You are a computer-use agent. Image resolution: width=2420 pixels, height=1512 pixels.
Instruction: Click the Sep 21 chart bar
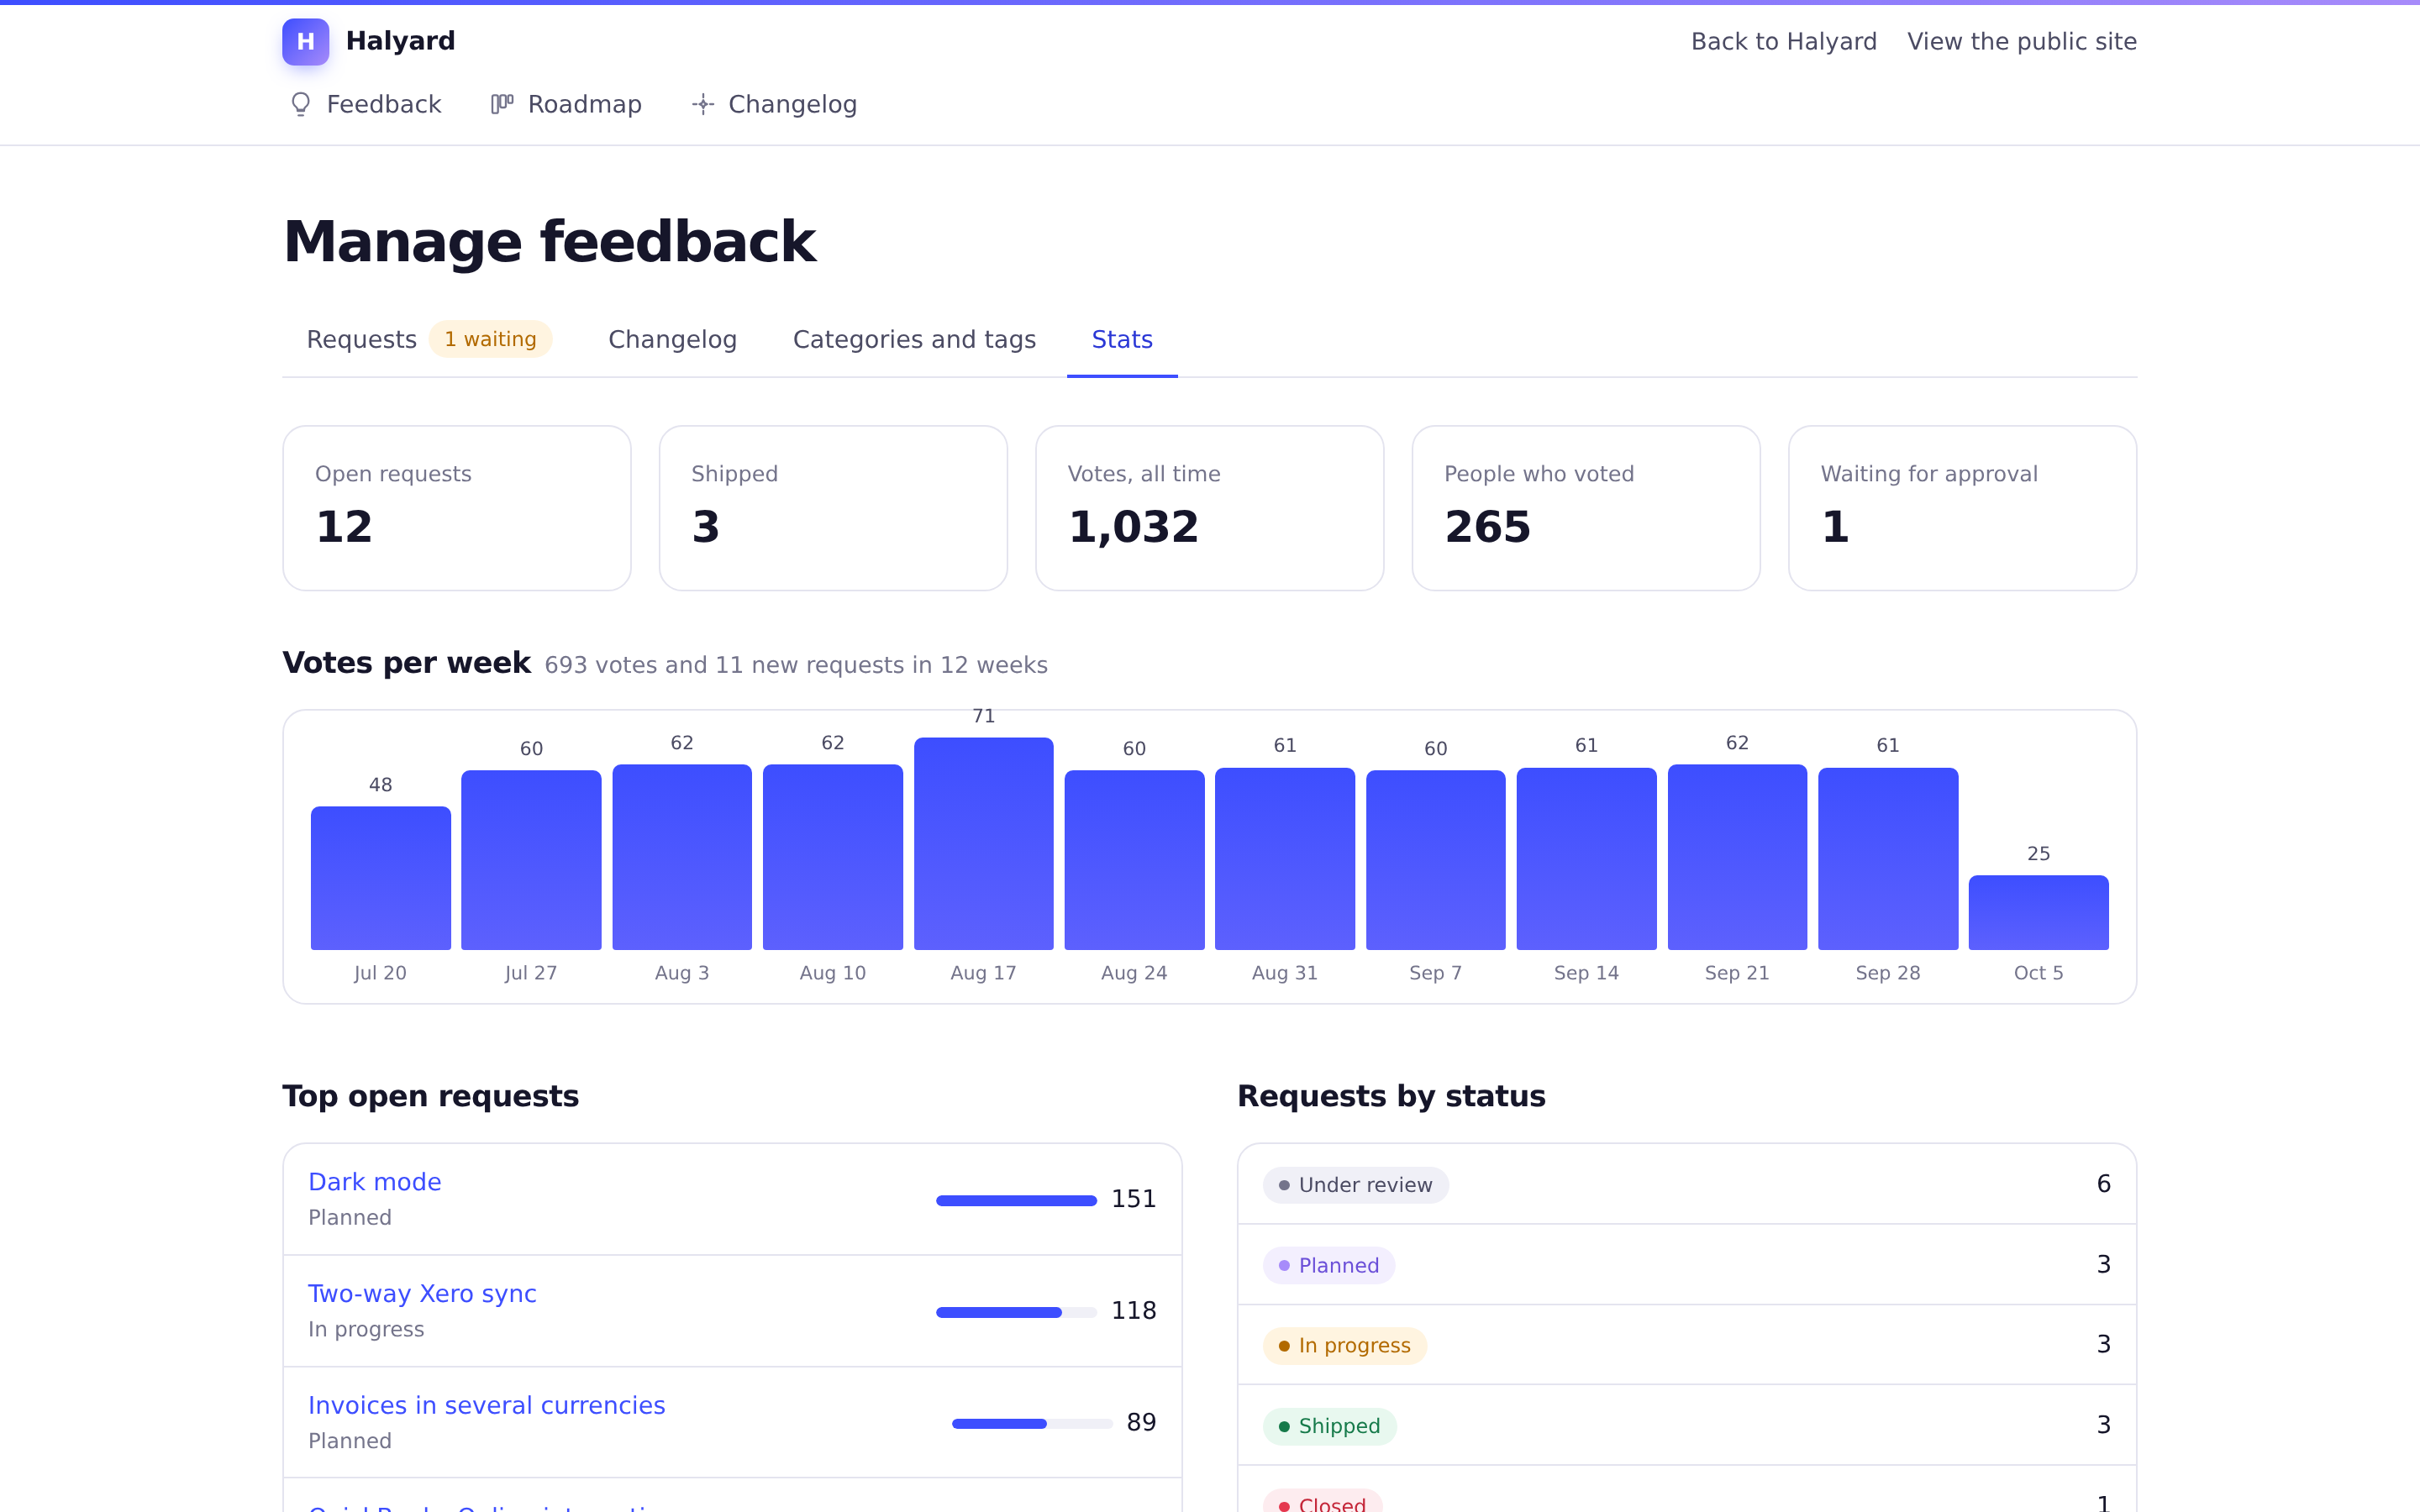tap(1737, 857)
